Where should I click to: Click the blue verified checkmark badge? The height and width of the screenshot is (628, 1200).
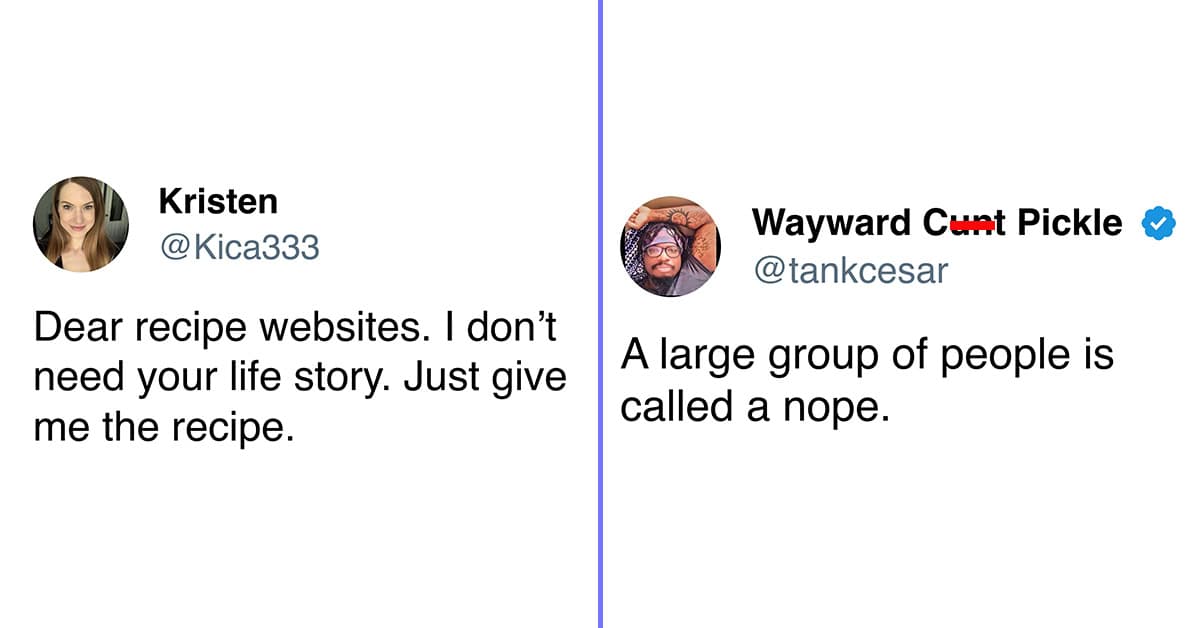[x=1159, y=223]
